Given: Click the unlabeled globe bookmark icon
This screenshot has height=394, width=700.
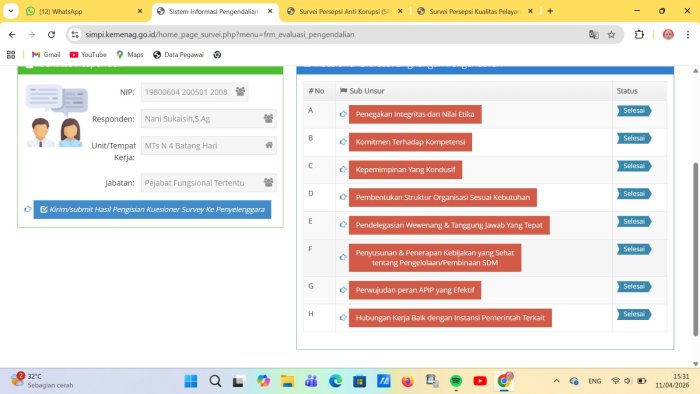Looking at the screenshot, I should click(x=217, y=54).
